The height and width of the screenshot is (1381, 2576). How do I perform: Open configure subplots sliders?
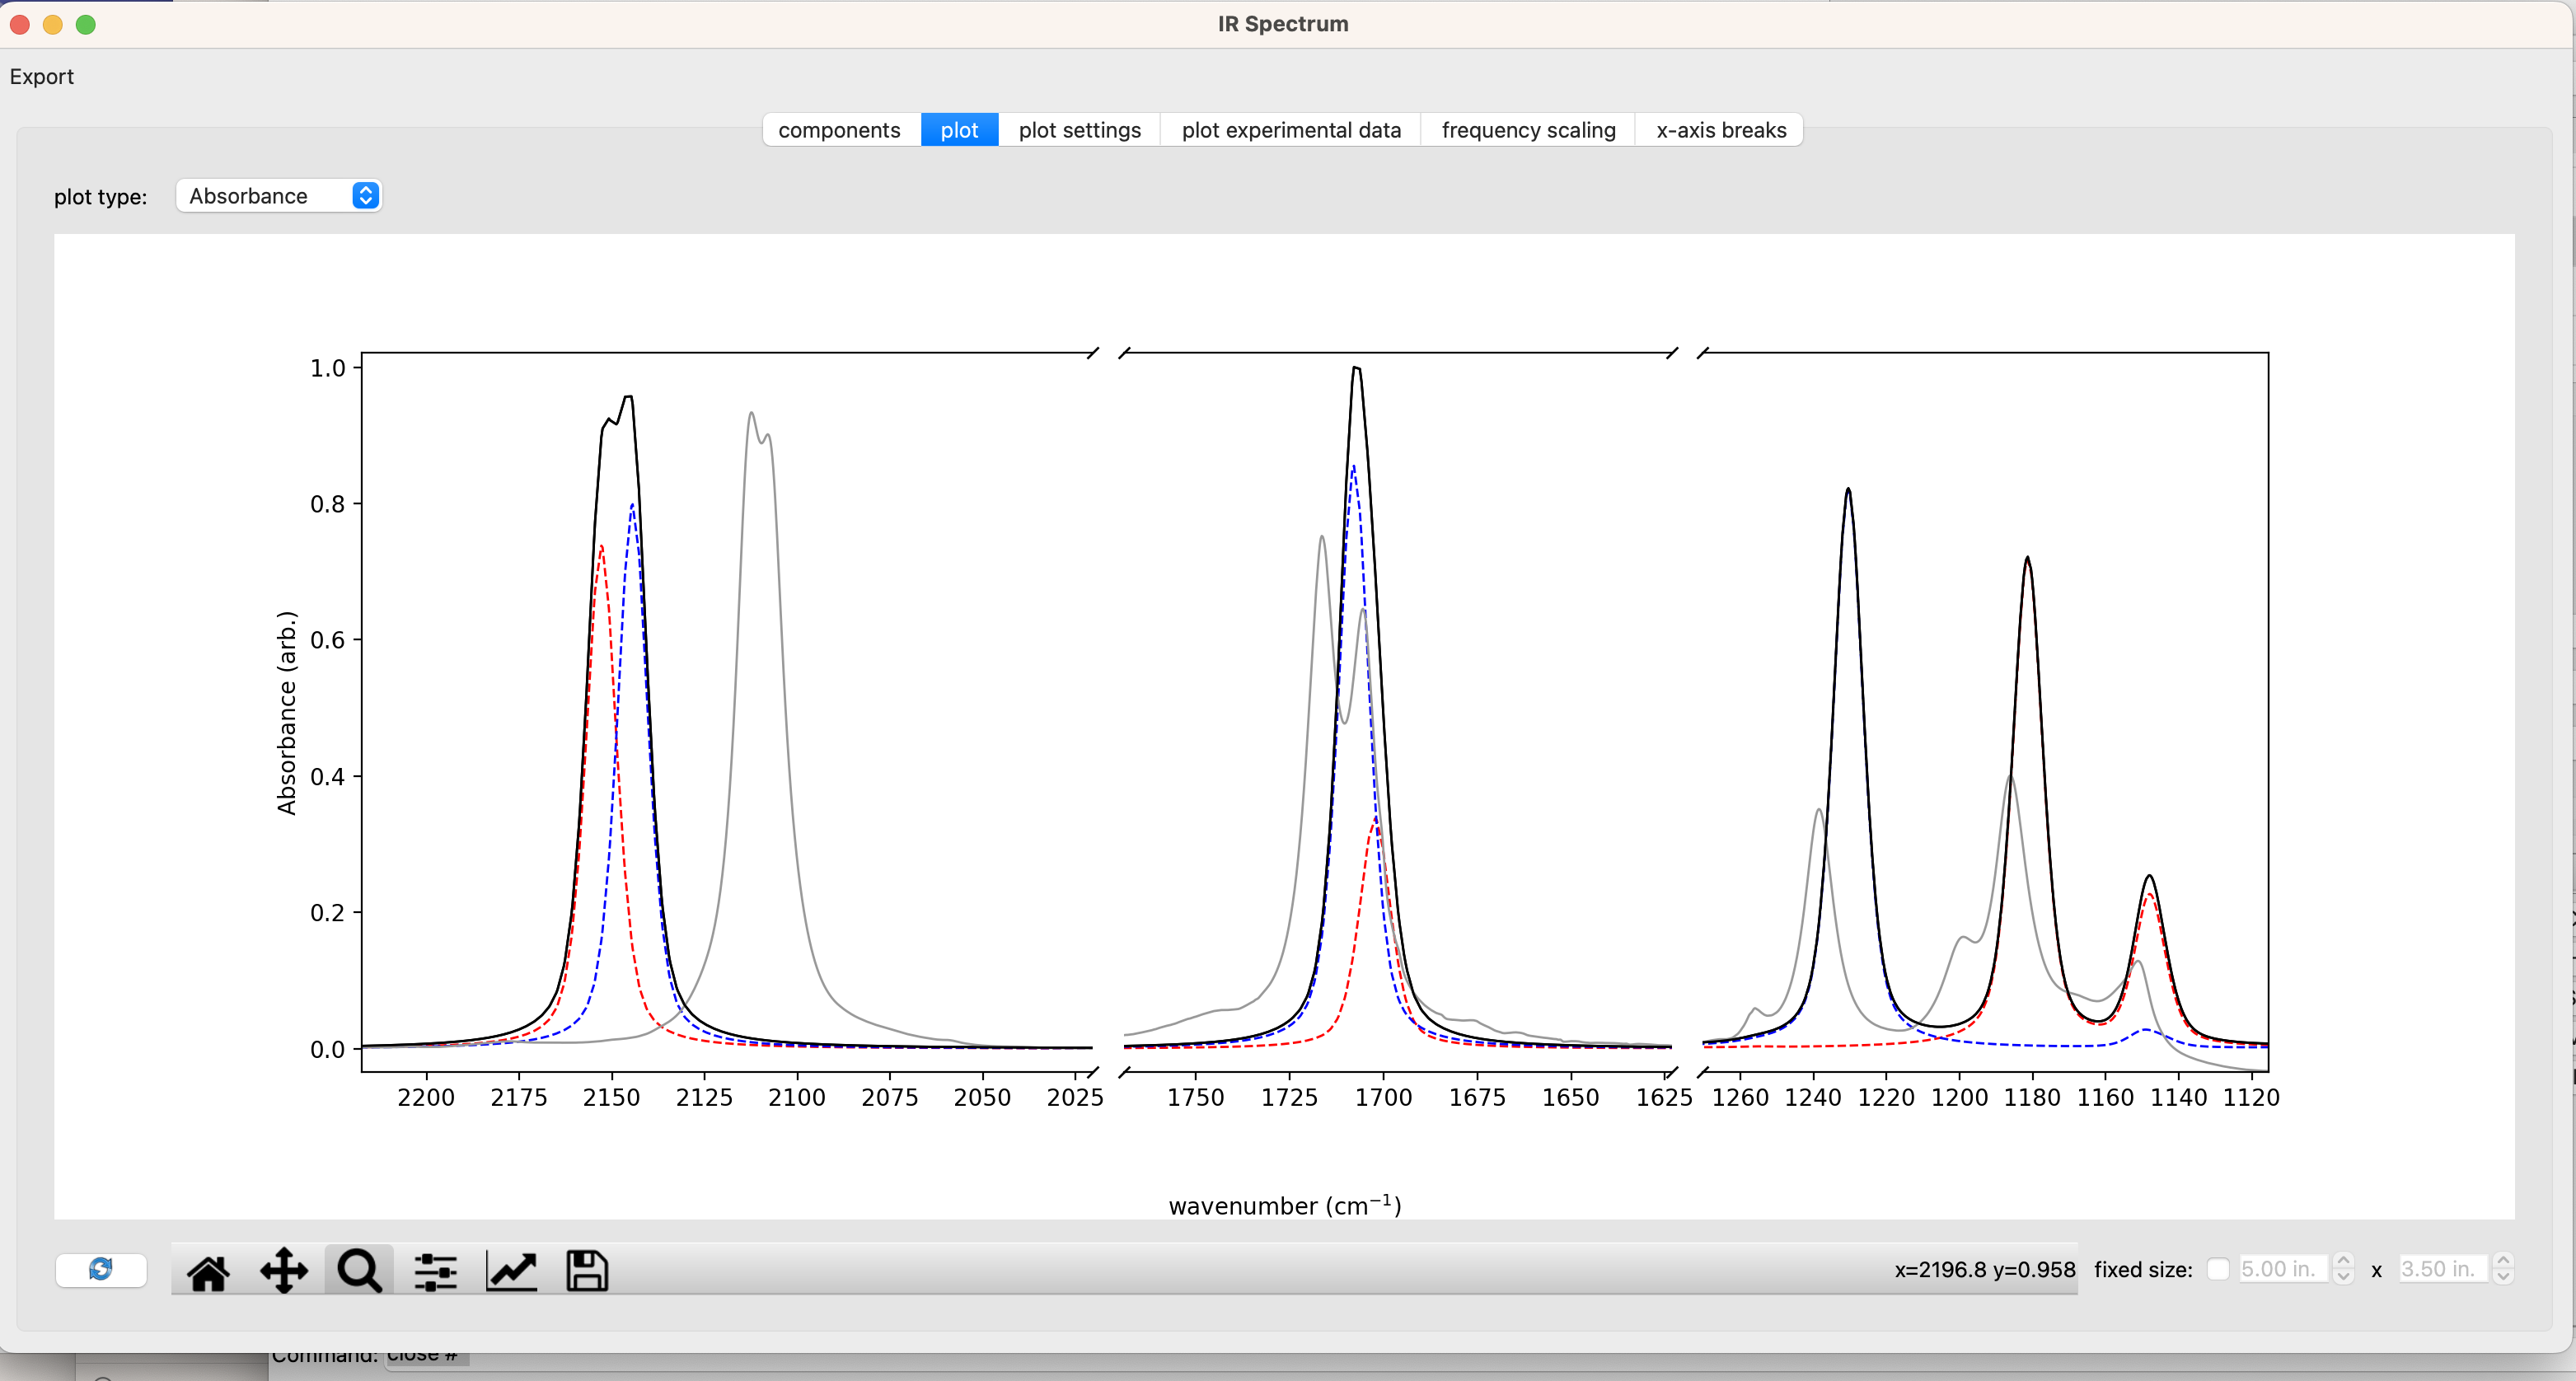[436, 1272]
